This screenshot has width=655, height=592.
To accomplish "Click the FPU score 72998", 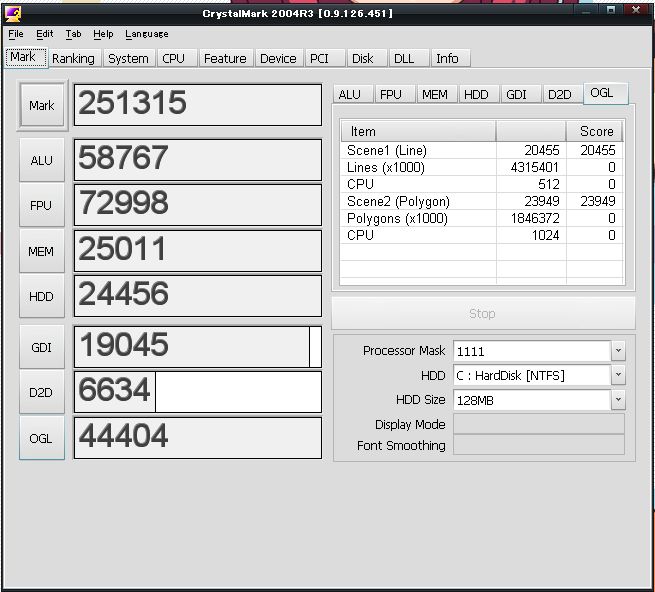I will (x=198, y=205).
